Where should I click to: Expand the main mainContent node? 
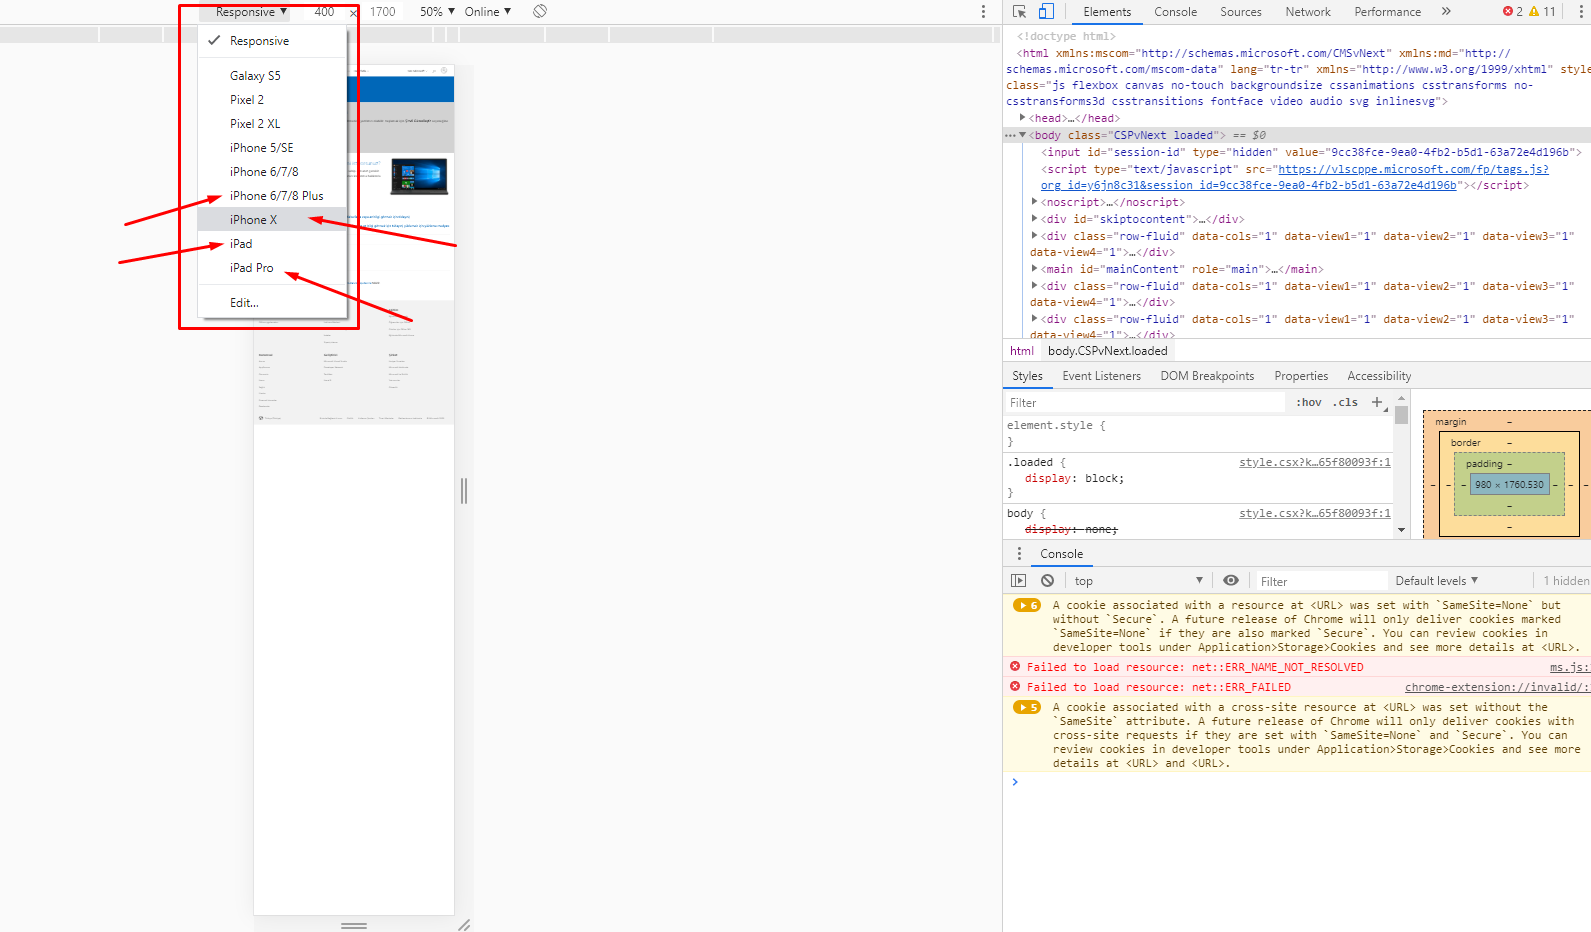(1034, 269)
